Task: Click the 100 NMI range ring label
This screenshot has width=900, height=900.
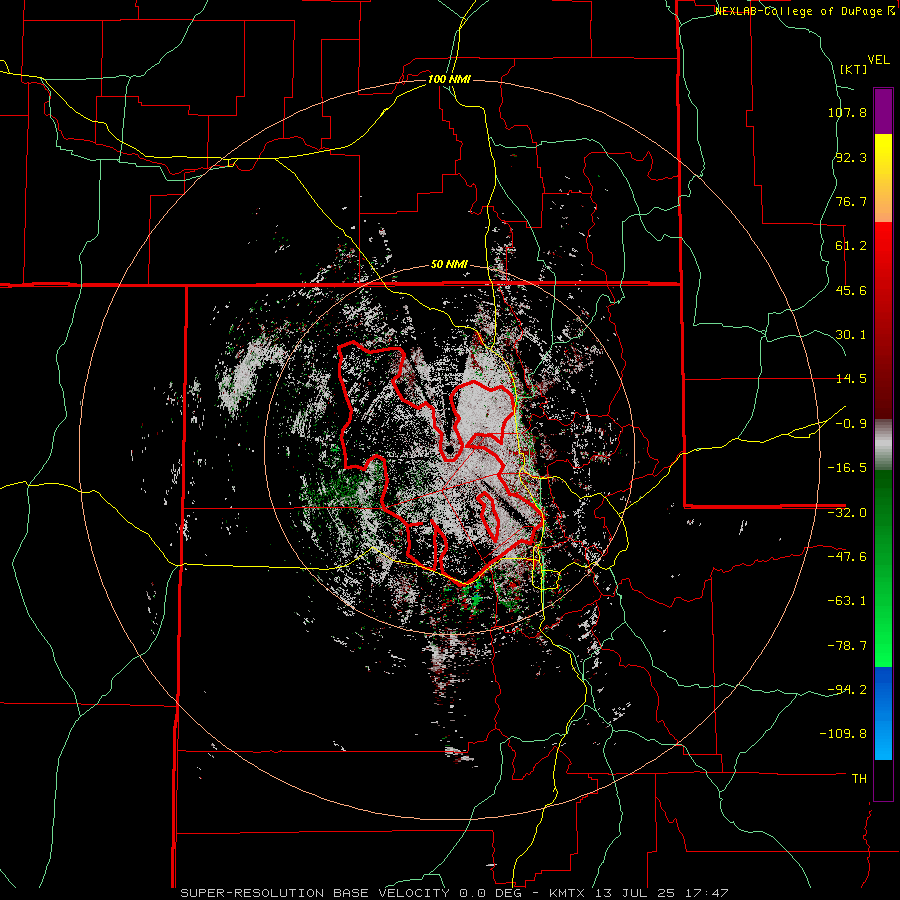Action: (x=449, y=79)
